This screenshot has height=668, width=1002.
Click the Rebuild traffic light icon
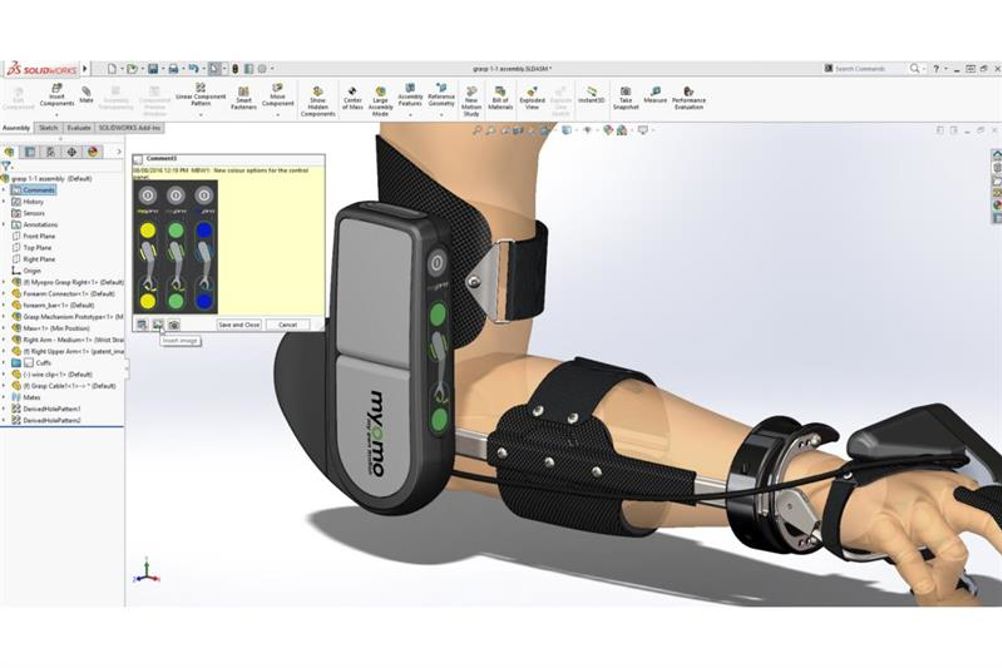click(235, 68)
